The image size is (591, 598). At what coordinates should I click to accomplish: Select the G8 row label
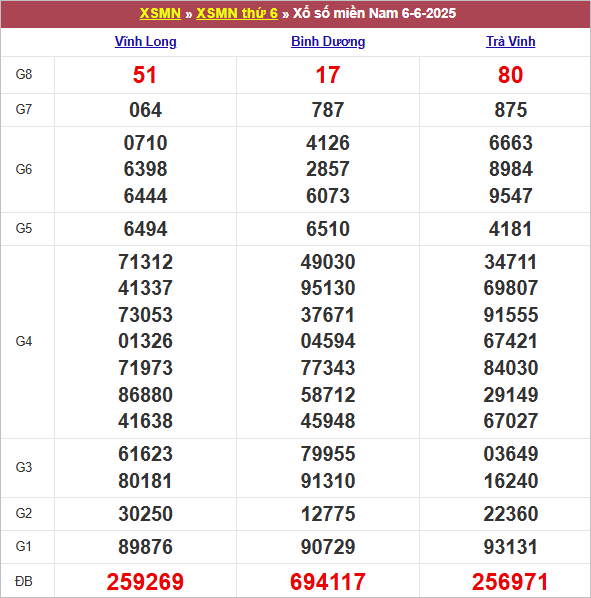pyautogui.click(x=24, y=74)
